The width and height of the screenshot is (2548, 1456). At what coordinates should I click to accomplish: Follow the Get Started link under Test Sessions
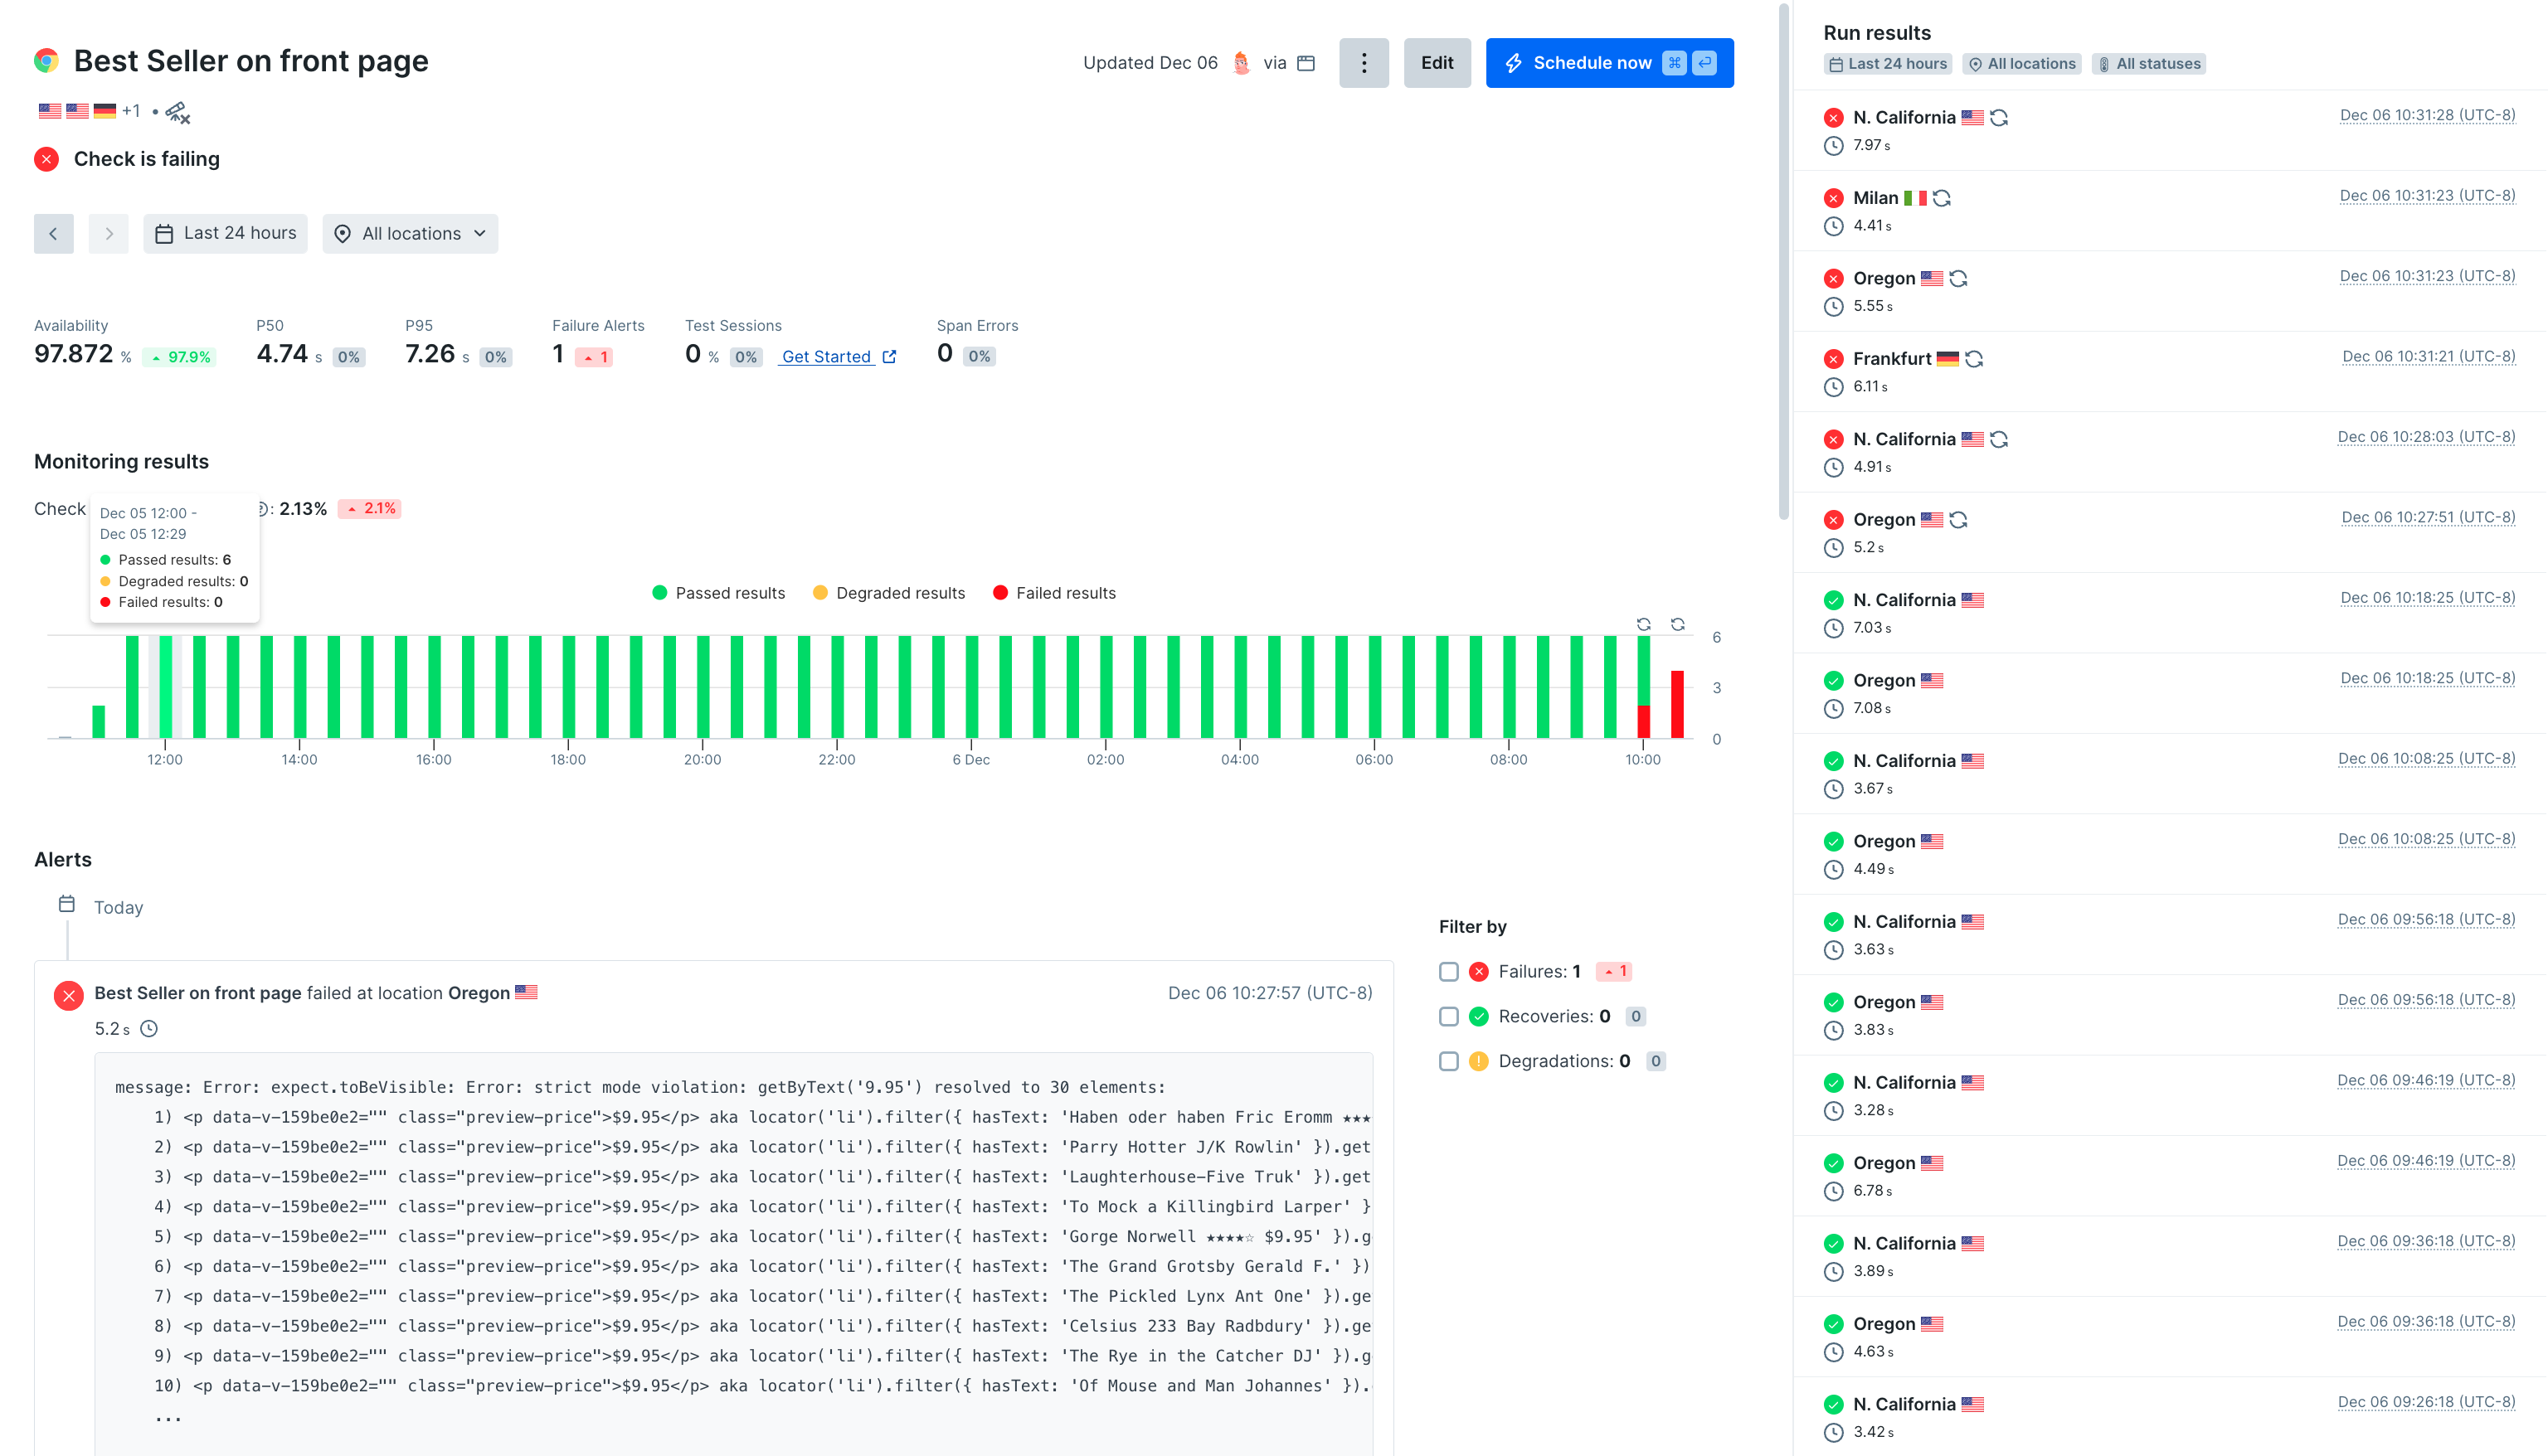tap(827, 356)
